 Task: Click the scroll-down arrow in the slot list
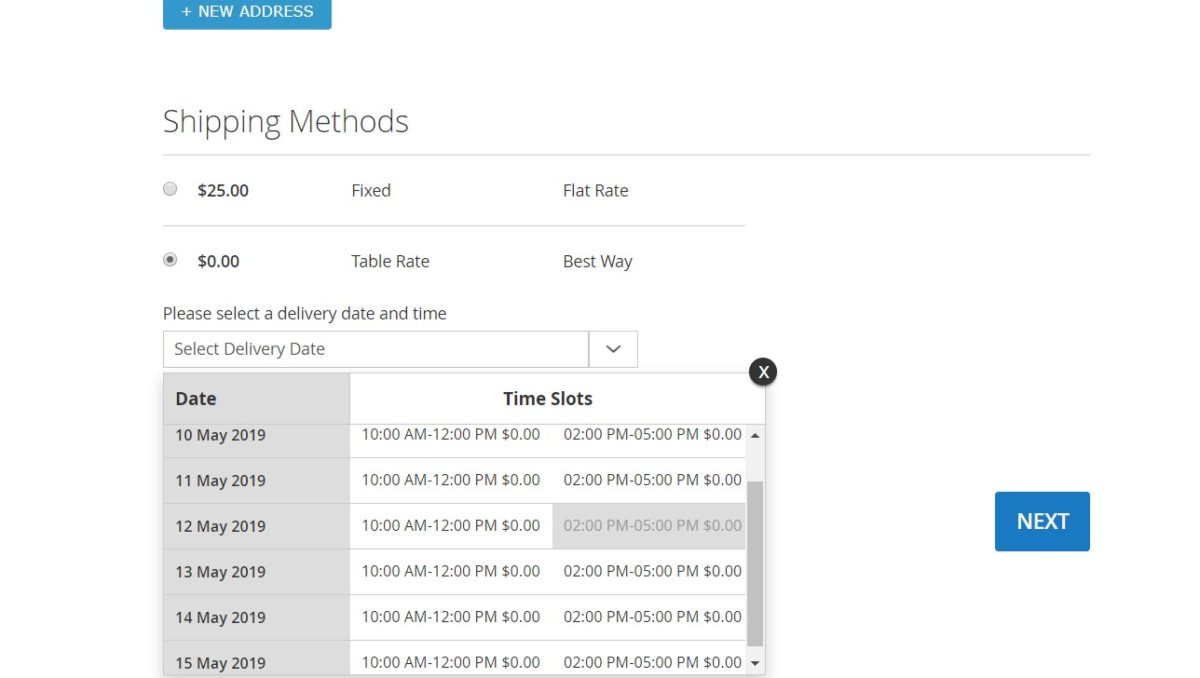click(x=755, y=662)
